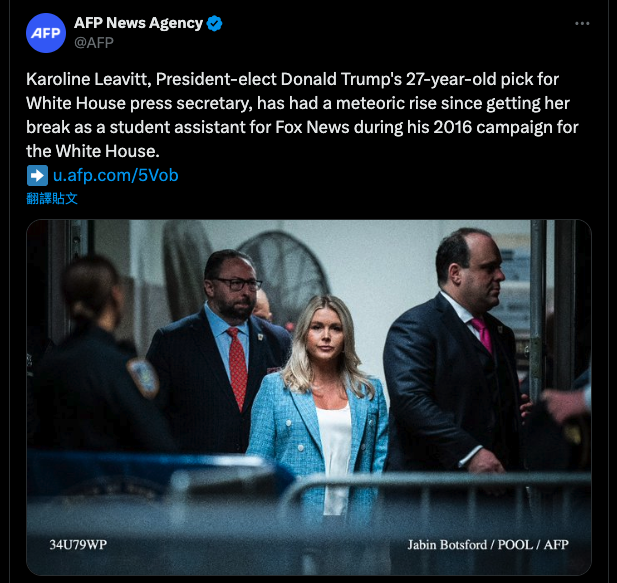Click the @AFP handle

(94, 42)
